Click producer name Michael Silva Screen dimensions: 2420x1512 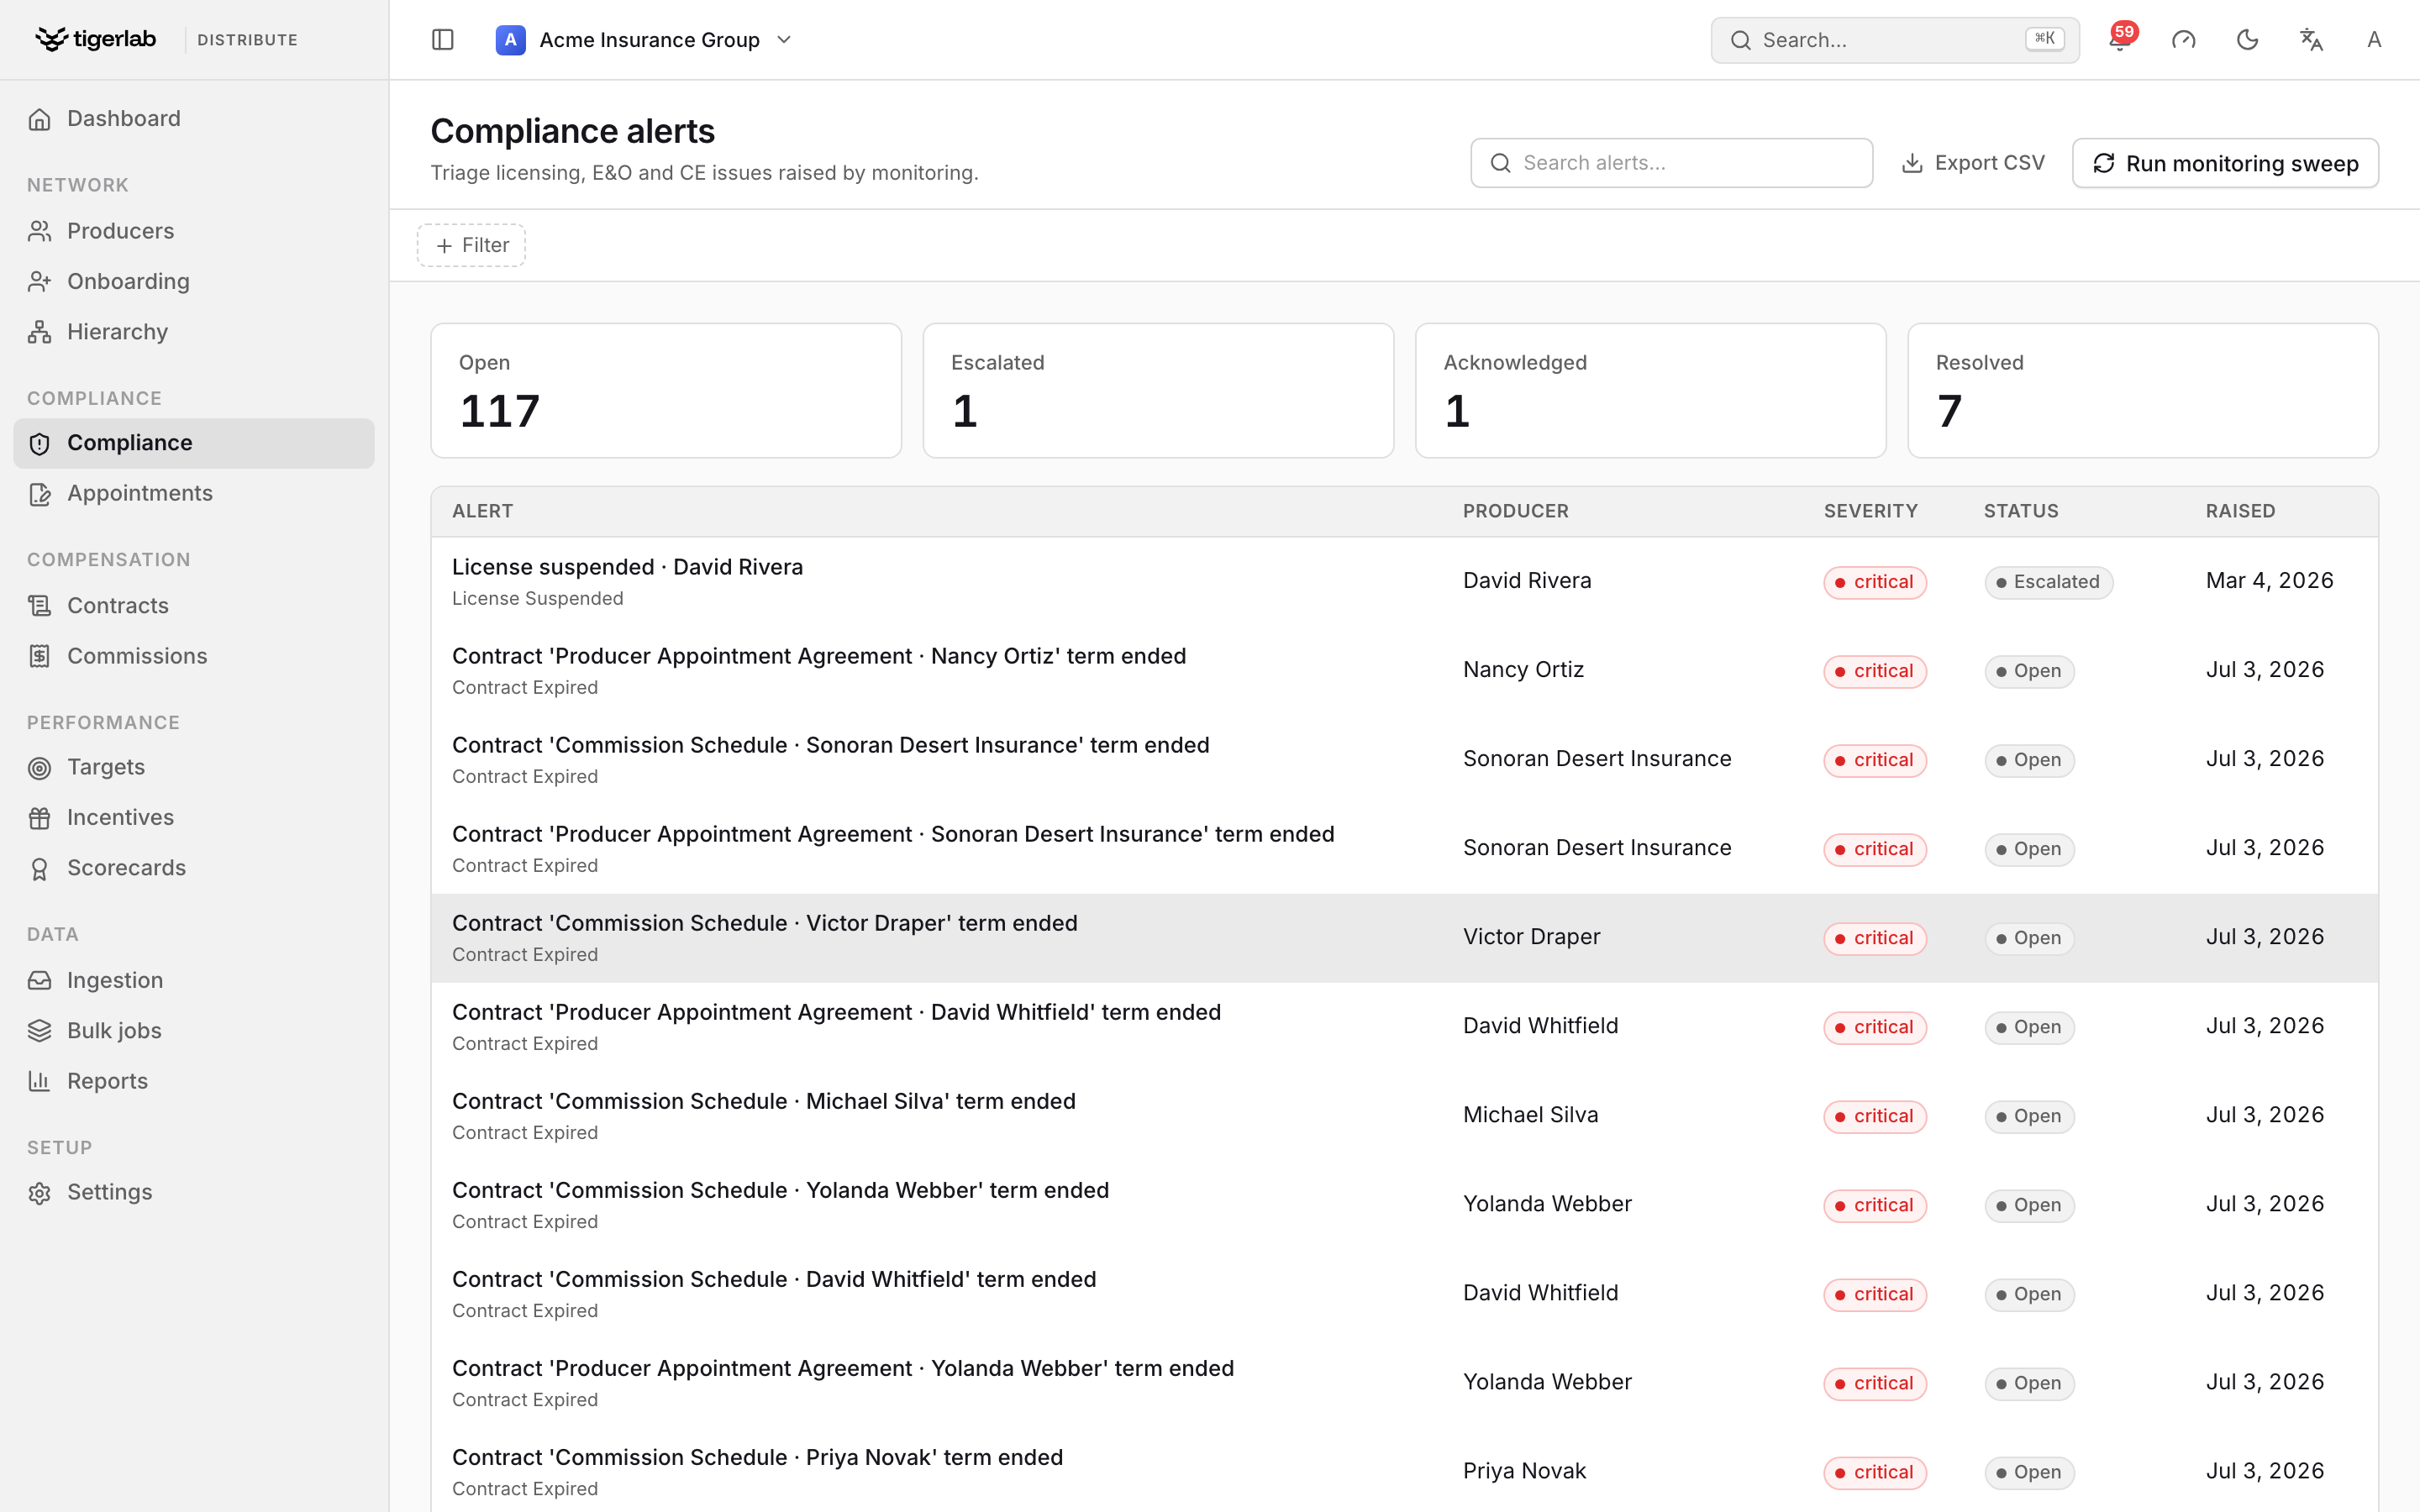(x=1530, y=1115)
